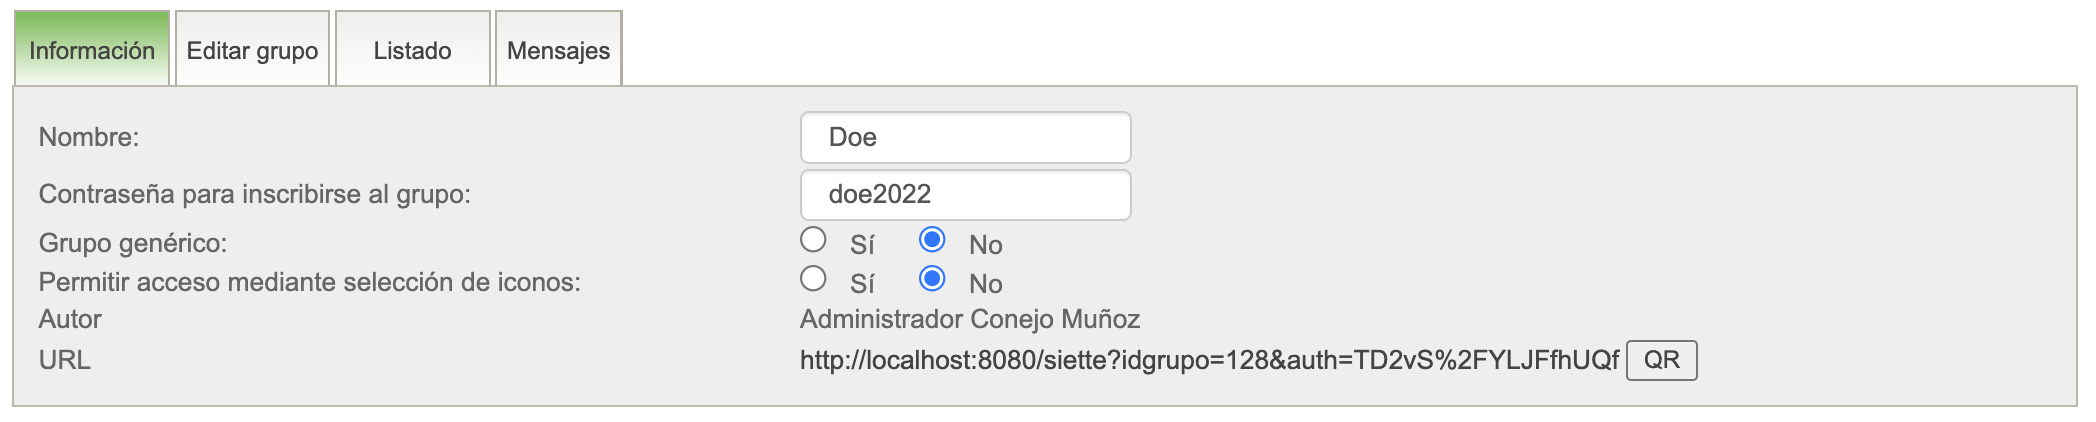Enable Sí radio for icon selection access
Screen dimensions: 2096x422
(x=813, y=279)
